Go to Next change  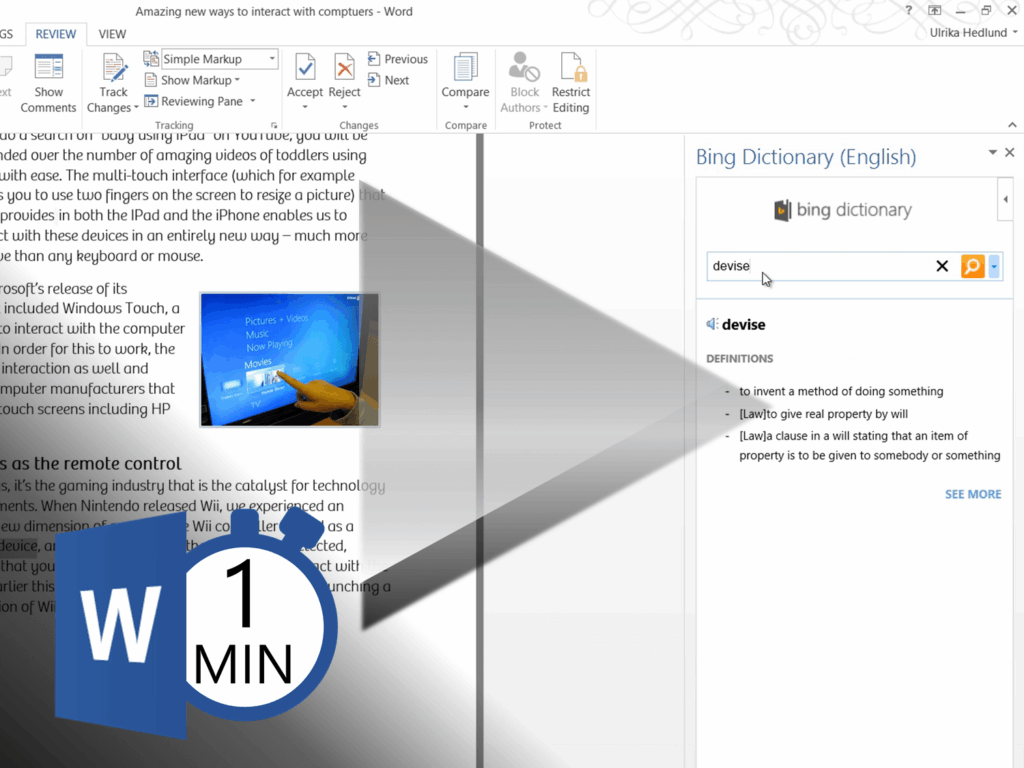(x=389, y=80)
